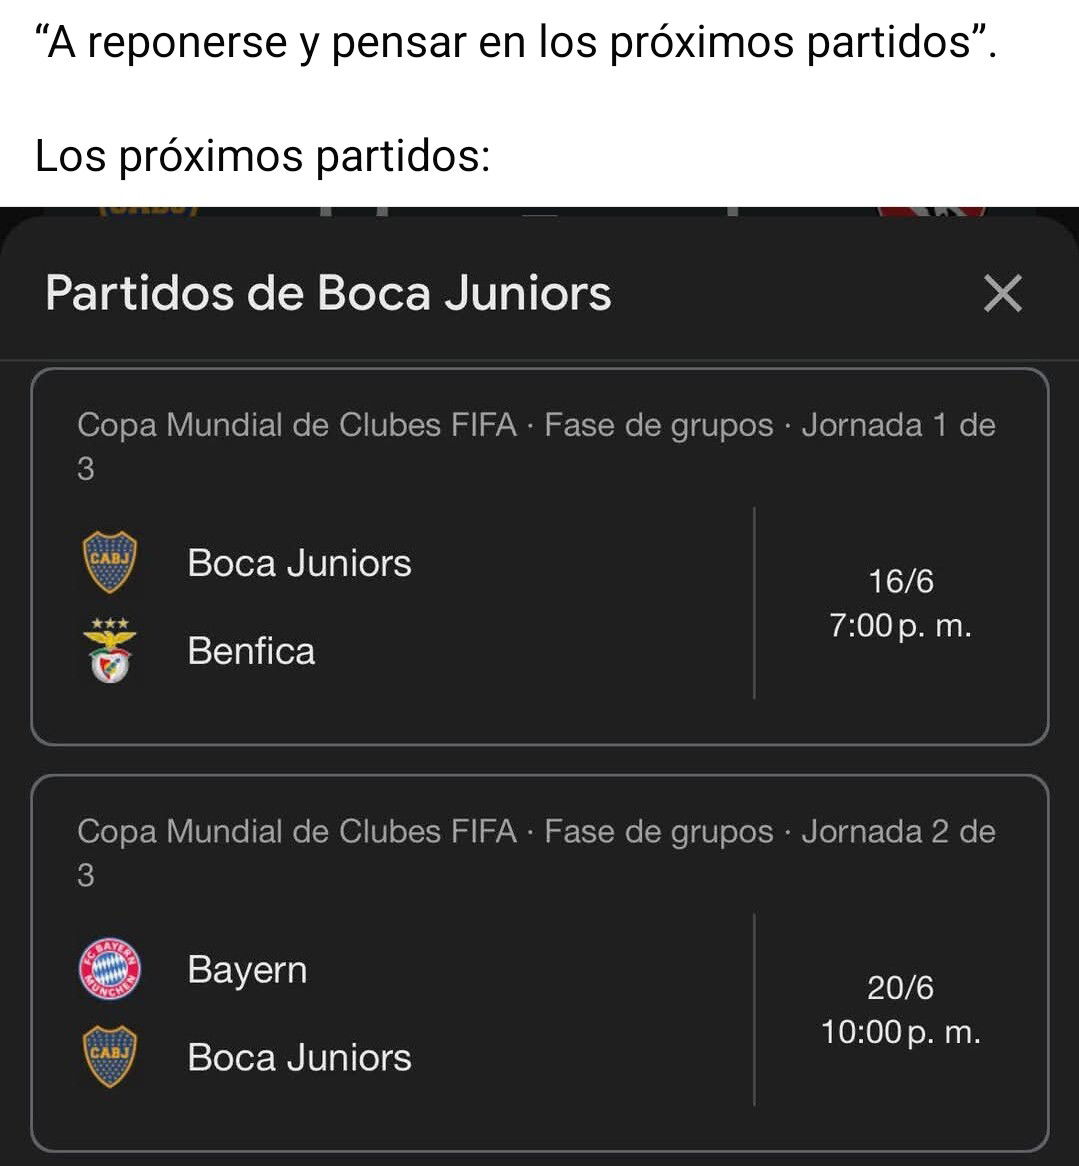The image size is (1079, 1166).
Task: Close the Partidos de Boca Juniors panel
Action: 1002,293
